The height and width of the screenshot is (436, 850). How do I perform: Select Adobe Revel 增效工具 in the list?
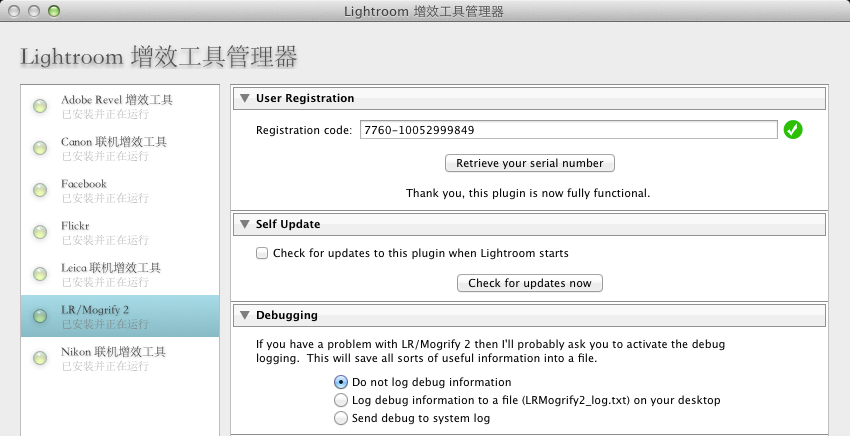point(116,100)
